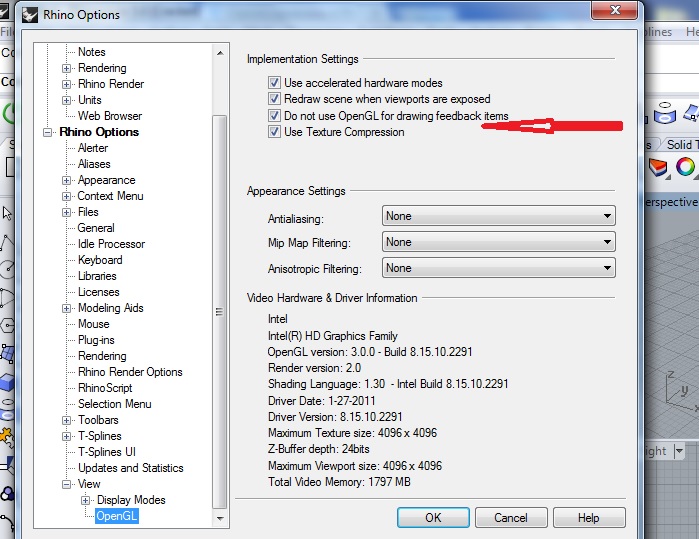Select the gear tool icon in left toolbar
Viewport: 699px width, 539px height.
[x=7, y=436]
